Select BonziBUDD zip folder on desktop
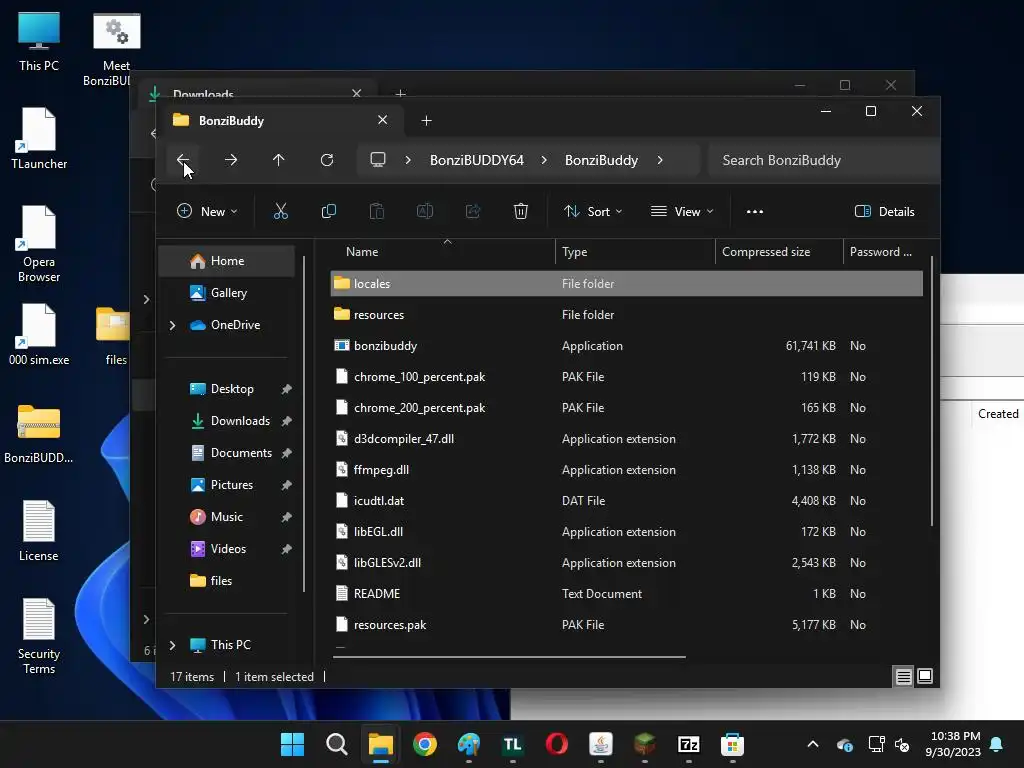Viewport: 1024px width, 768px height. pos(39,434)
